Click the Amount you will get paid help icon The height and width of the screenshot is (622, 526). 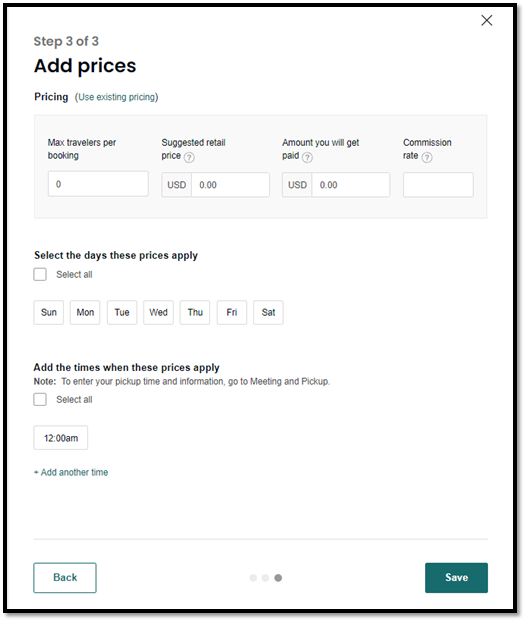pyautogui.click(x=307, y=157)
